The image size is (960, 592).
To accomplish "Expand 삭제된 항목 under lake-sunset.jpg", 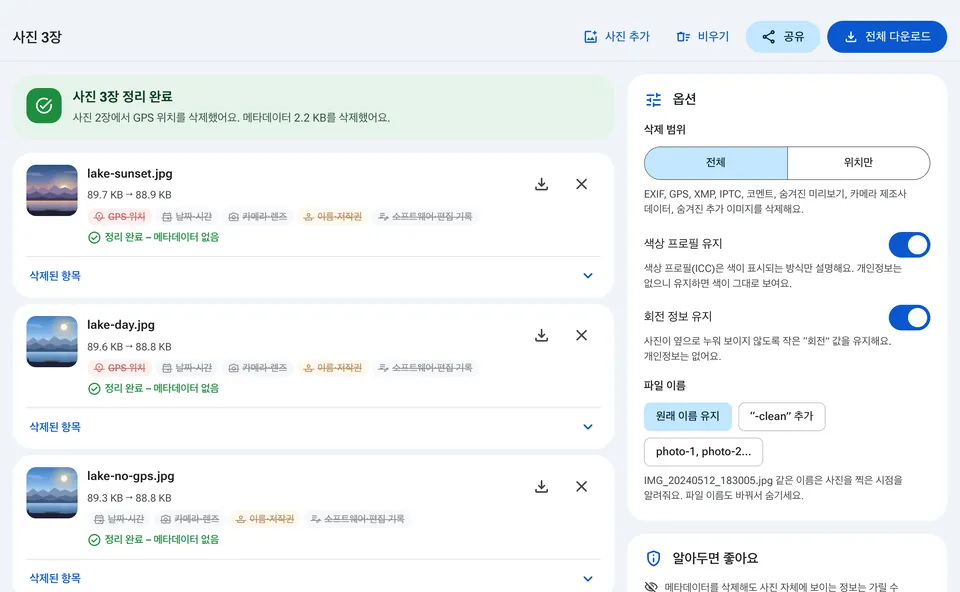I will click(x=313, y=276).
